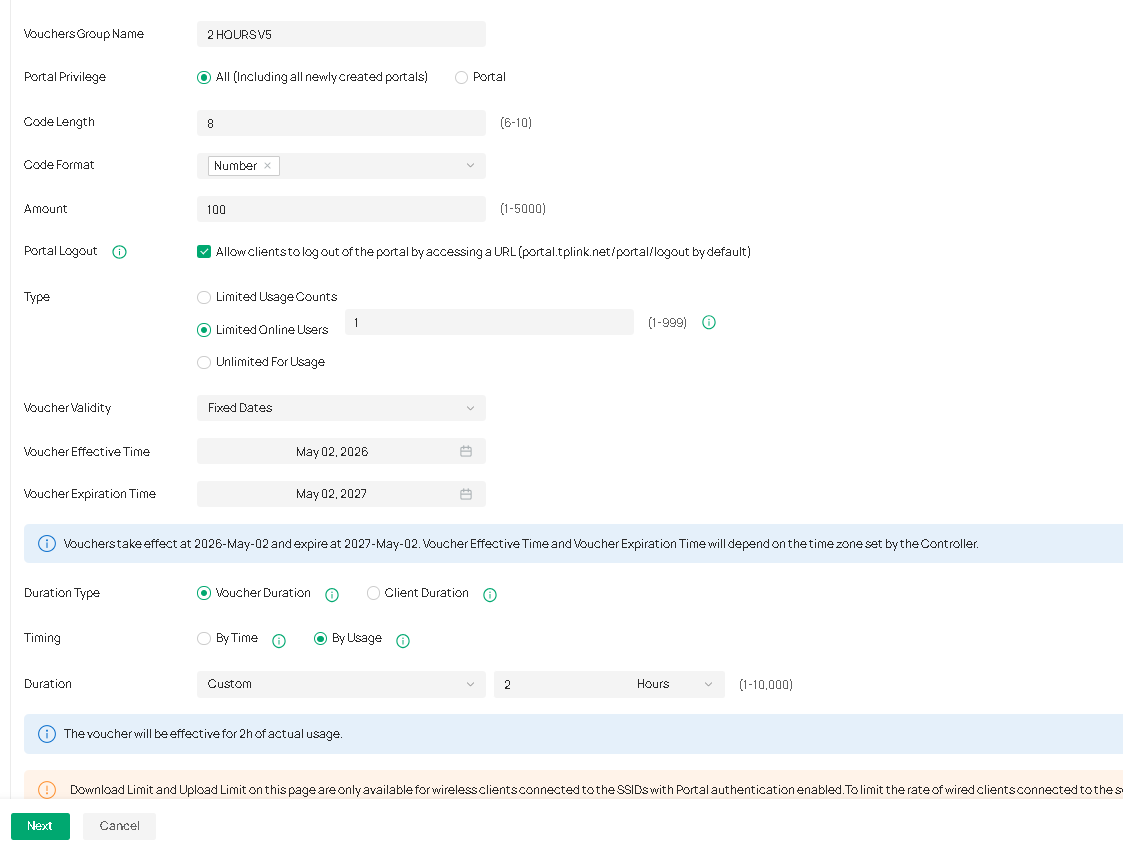Click the Next button
This screenshot has width=1123, height=853.
click(40, 826)
